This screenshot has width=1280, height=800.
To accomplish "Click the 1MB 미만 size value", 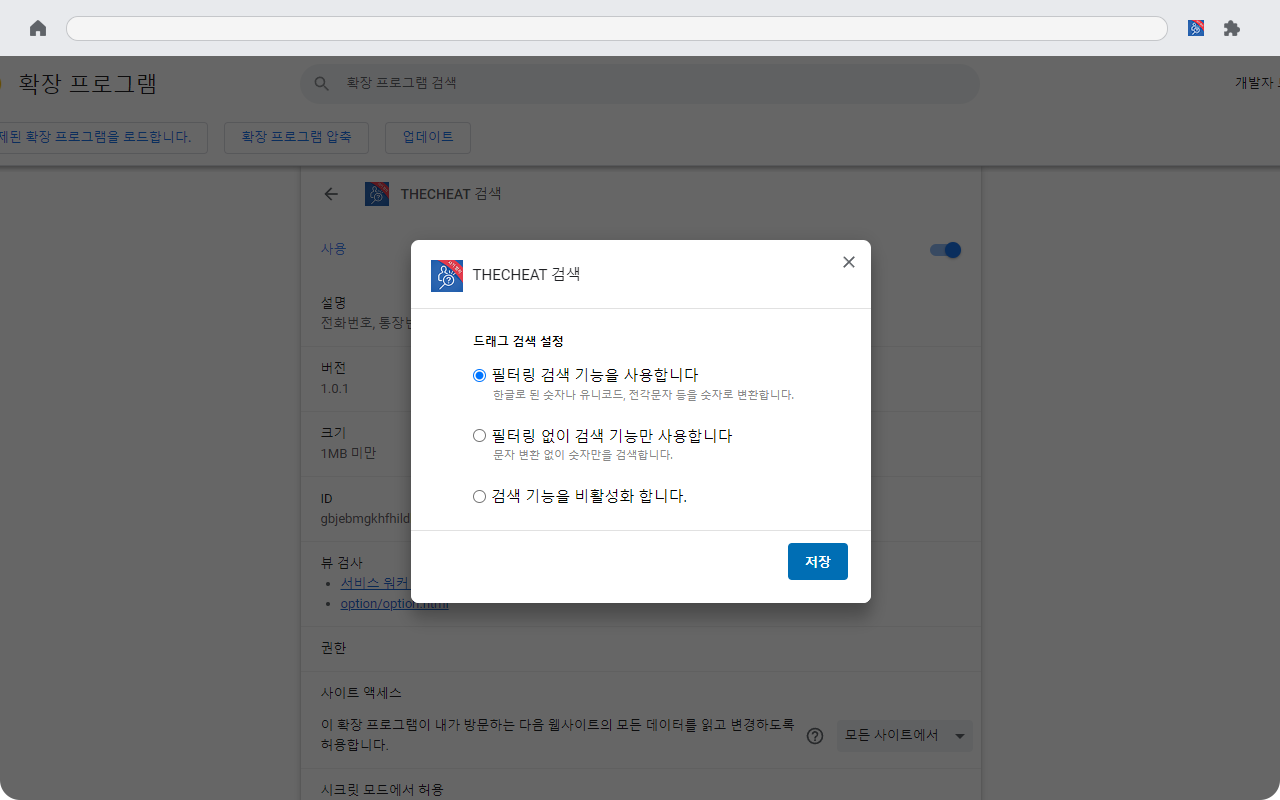I will point(348,453).
